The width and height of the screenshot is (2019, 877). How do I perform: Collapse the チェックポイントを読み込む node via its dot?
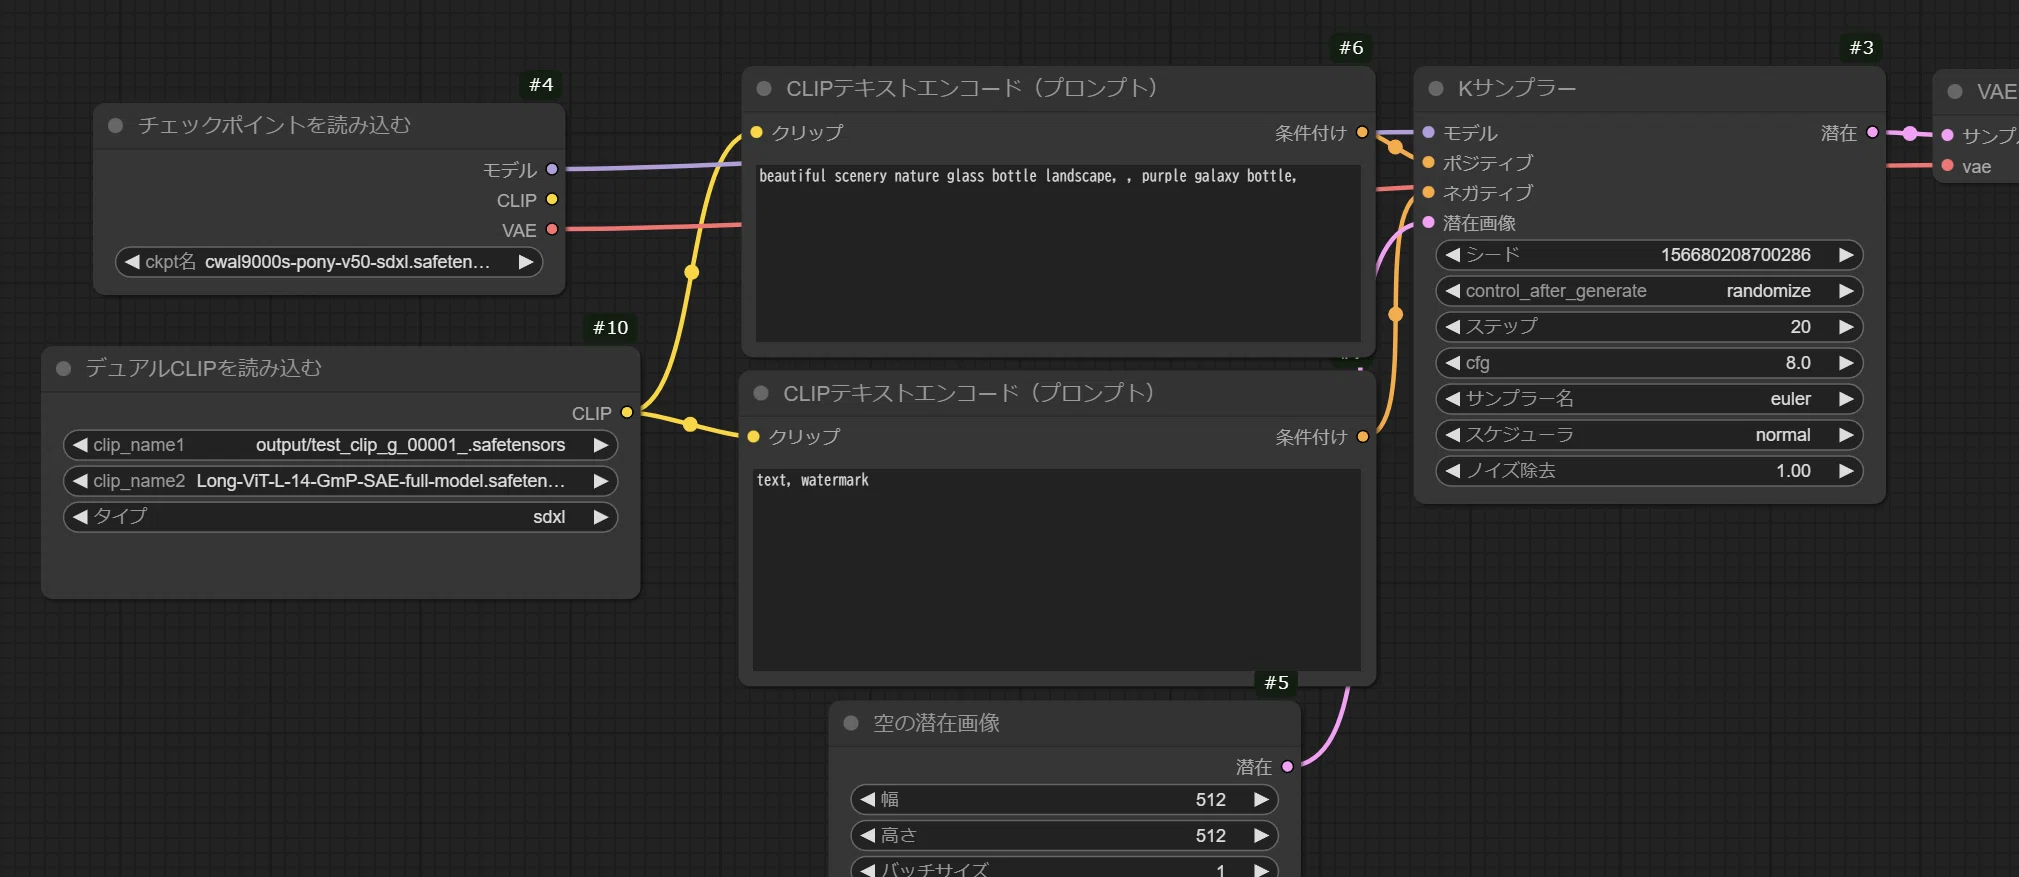pyautogui.click(x=115, y=125)
